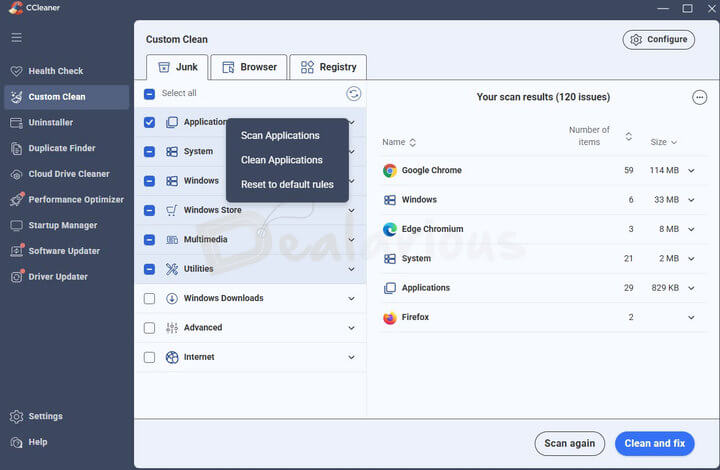Open Performance Optimizer
This screenshot has width=720, height=470.
[x=67, y=200]
